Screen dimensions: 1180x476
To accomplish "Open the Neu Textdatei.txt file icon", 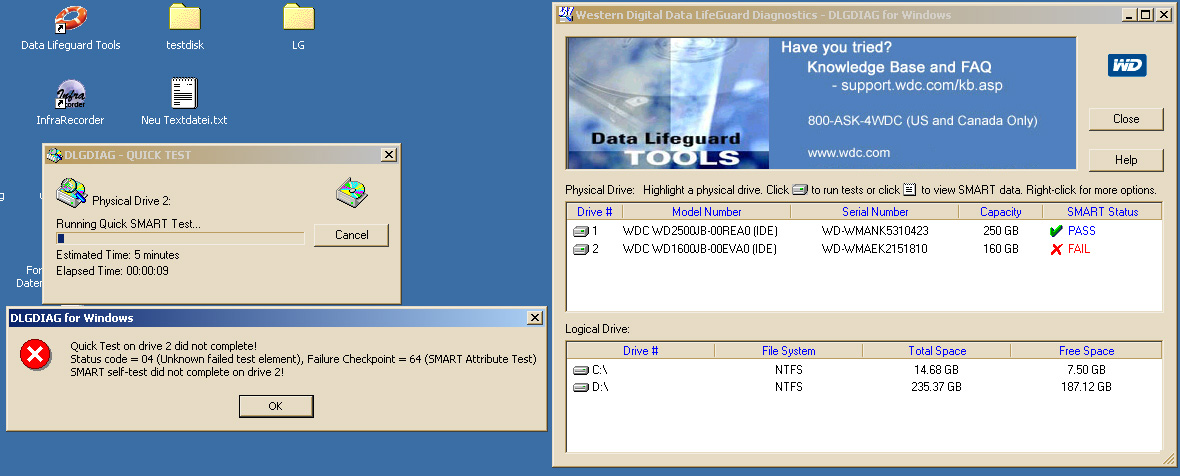I will (184, 93).
